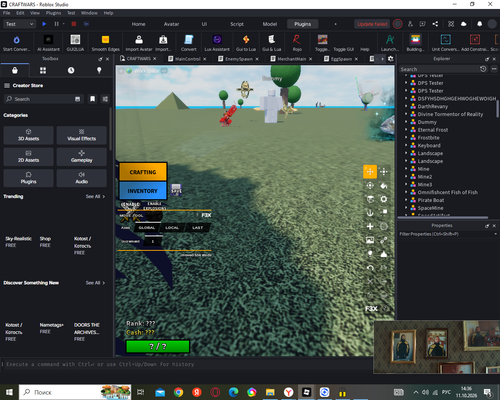The height and width of the screenshot is (400, 500).
Task: Click the Explorer search field
Action: 439,69
